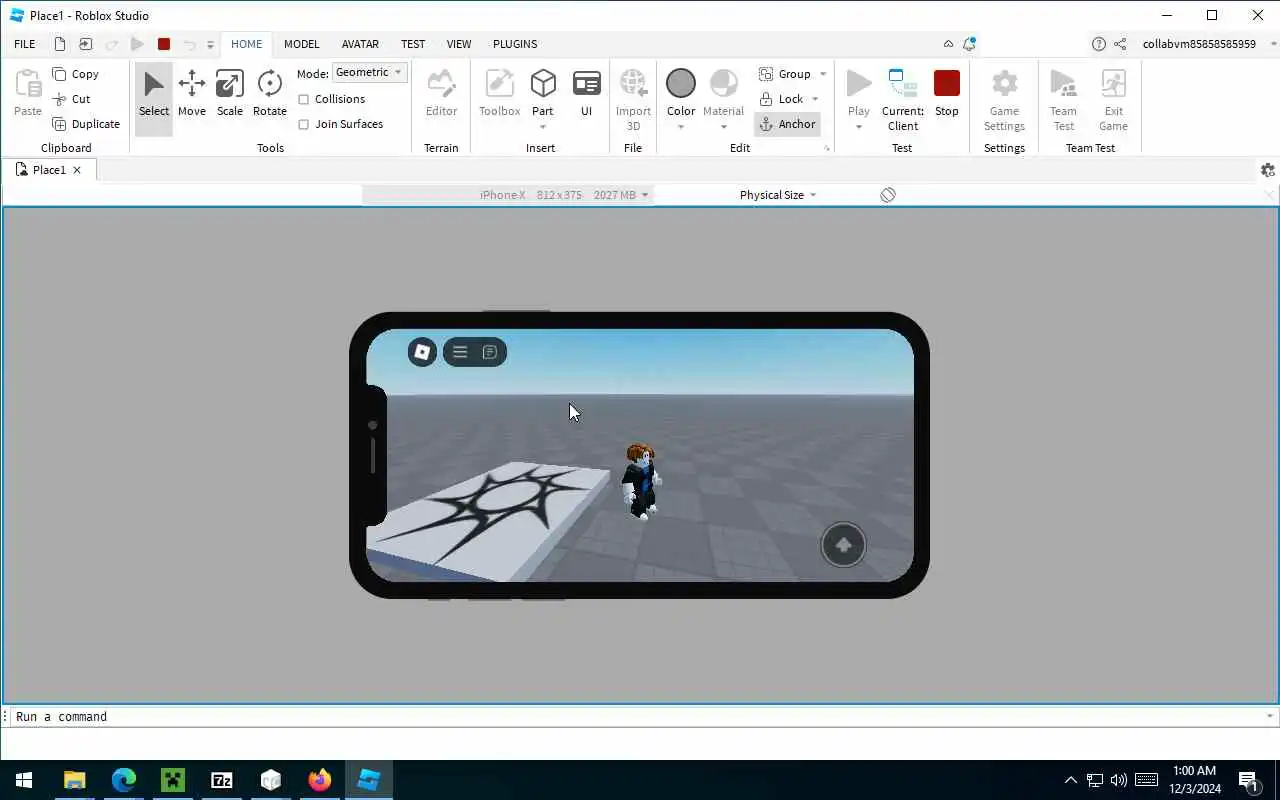Screen dimensions: 1280x800
Task: Copy the selection
Action: pyautogui.click(x=76, y=74)
